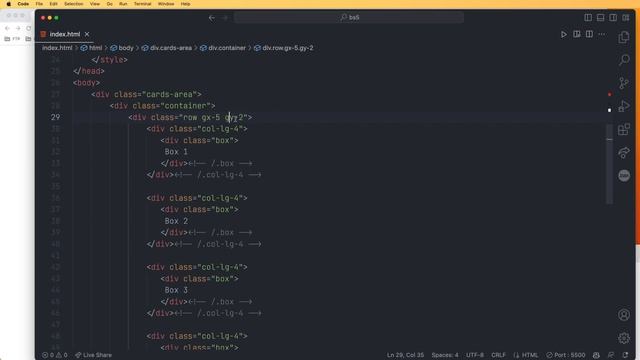Open preview to the side icon

tap(576, 34)
